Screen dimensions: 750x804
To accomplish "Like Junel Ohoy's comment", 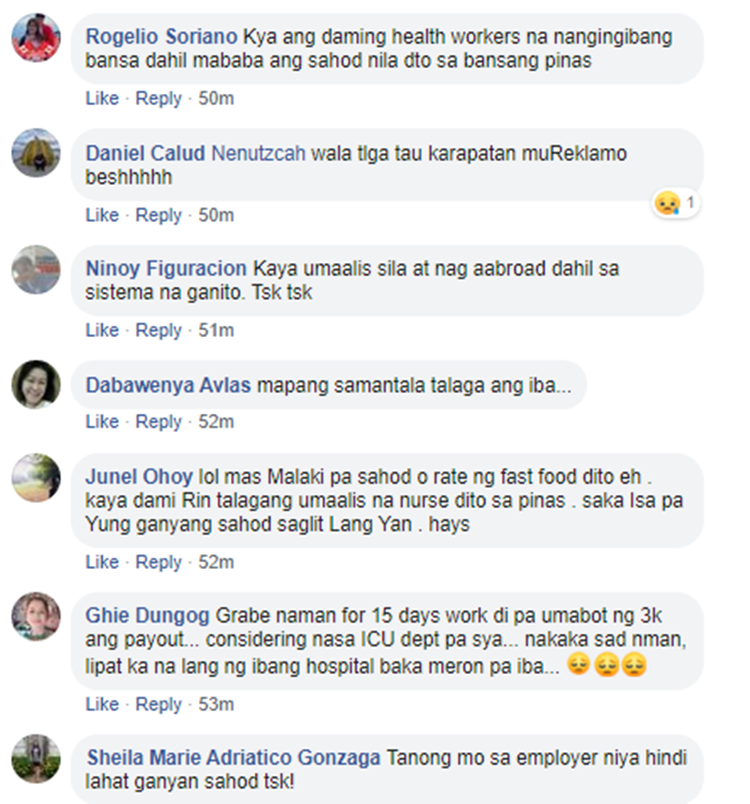I will pyautogui.click(x=102, y=562).
